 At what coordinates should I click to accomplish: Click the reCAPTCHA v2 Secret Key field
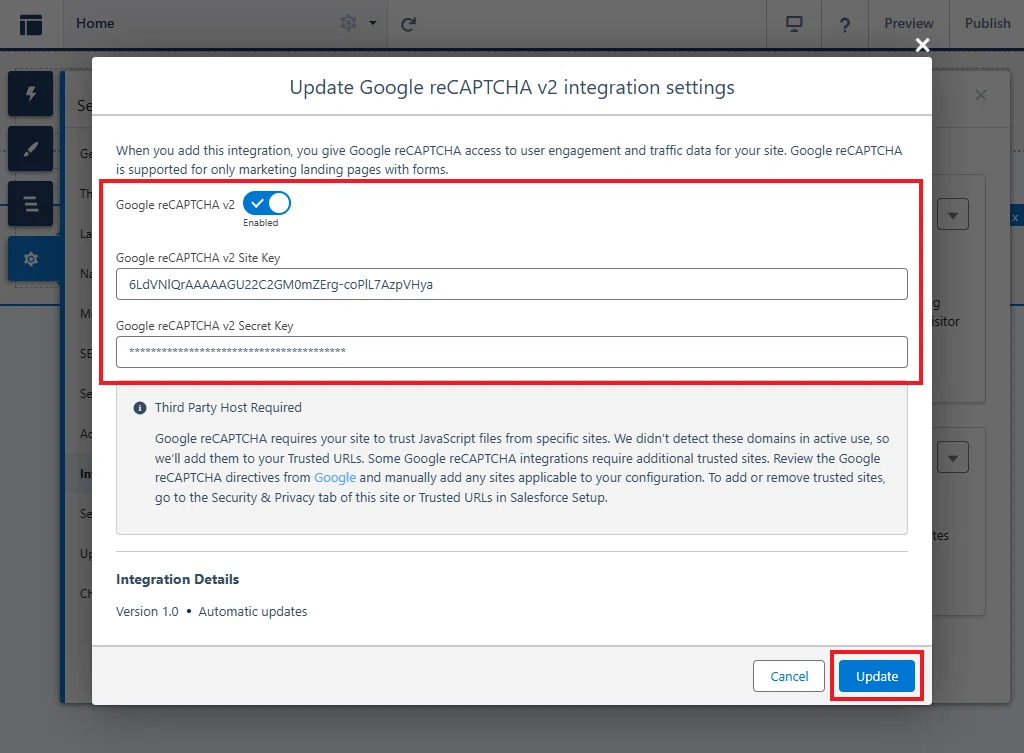[x=512, y=352]
